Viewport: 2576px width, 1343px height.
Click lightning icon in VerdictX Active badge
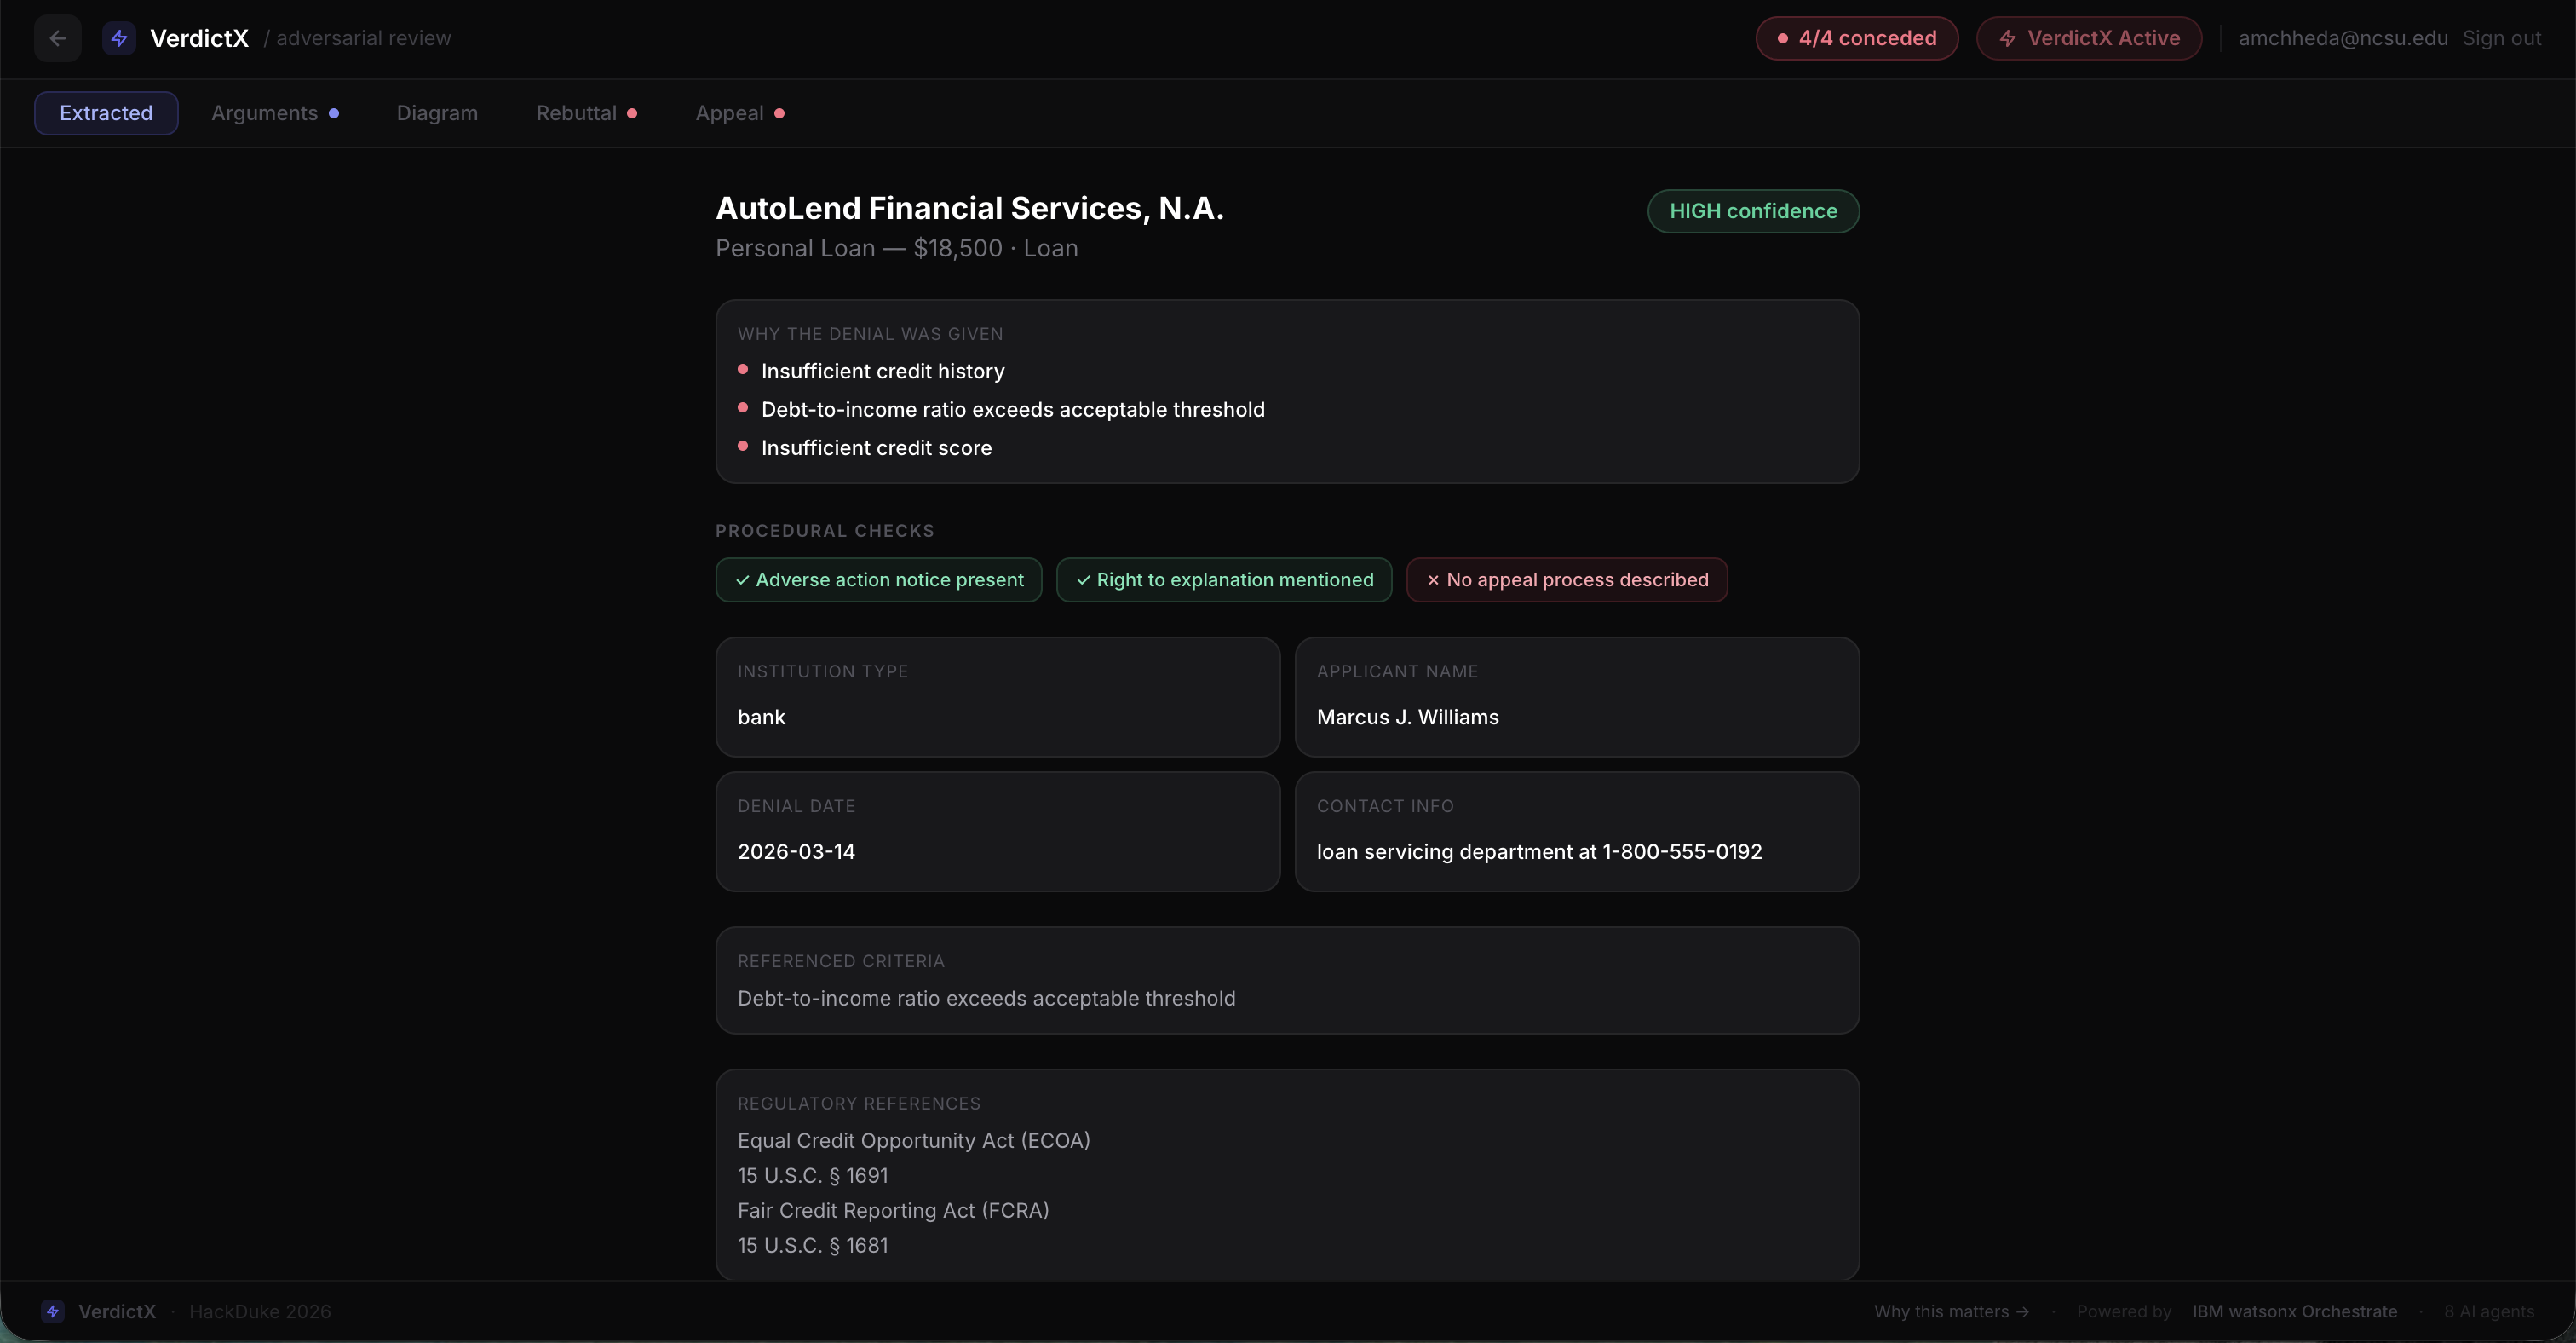pyautogui.click(x=2006, y=38)
